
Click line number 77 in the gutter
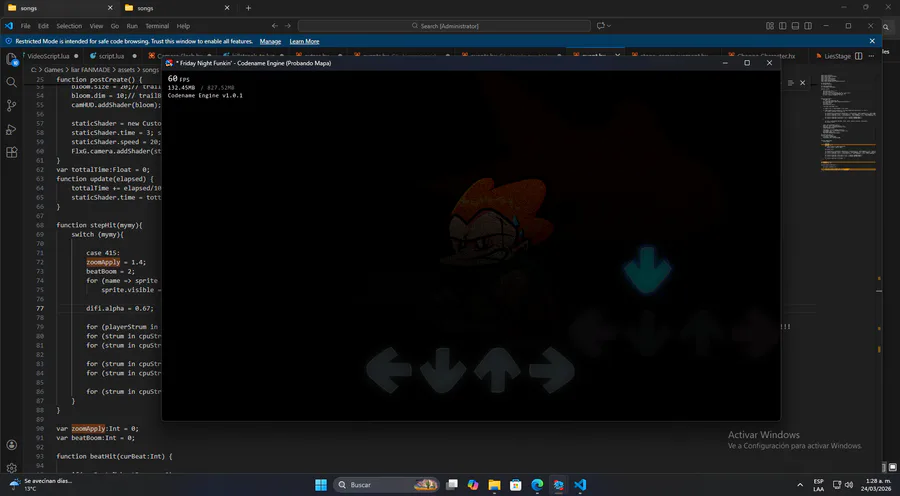[40, 308]
